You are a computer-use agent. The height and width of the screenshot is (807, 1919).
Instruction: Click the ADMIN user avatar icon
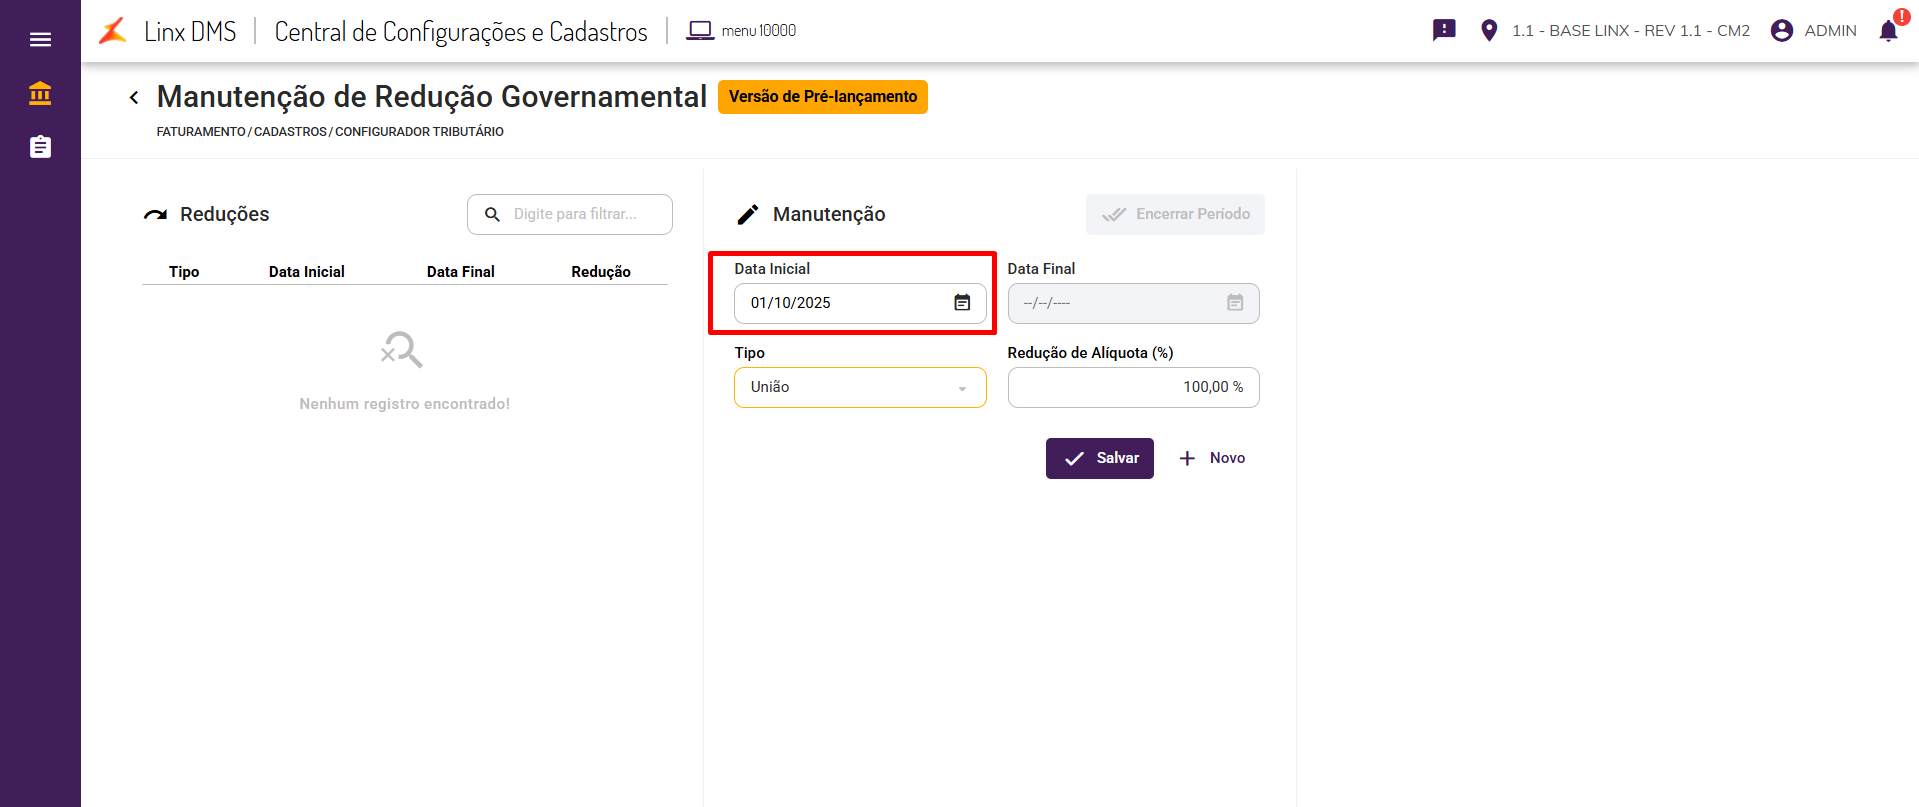tap(1781, 30)
